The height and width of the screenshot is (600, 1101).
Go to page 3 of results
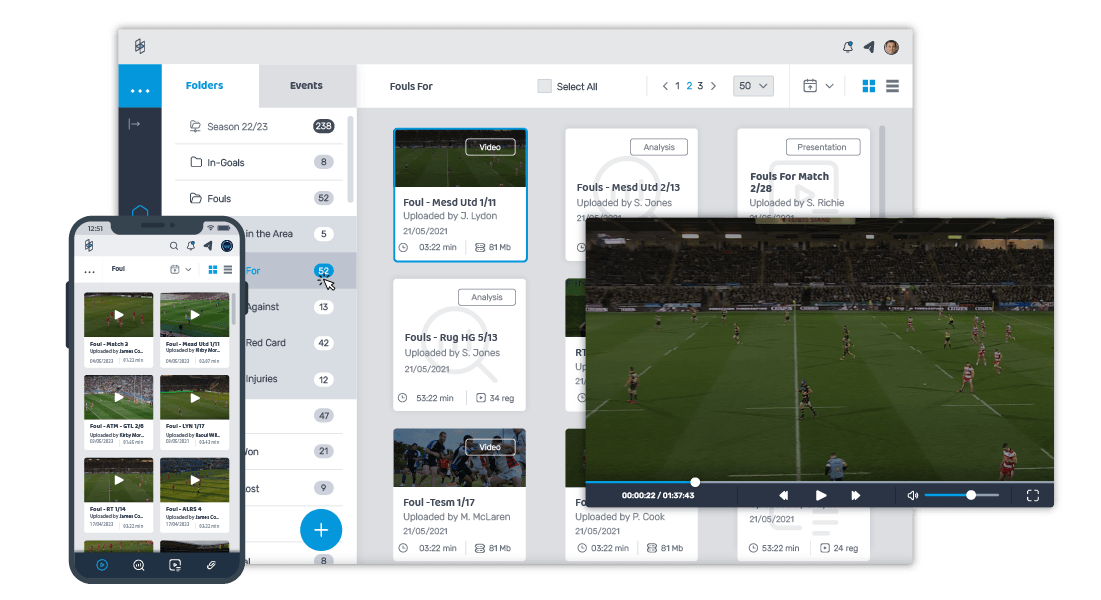click(x=701, y=86)
